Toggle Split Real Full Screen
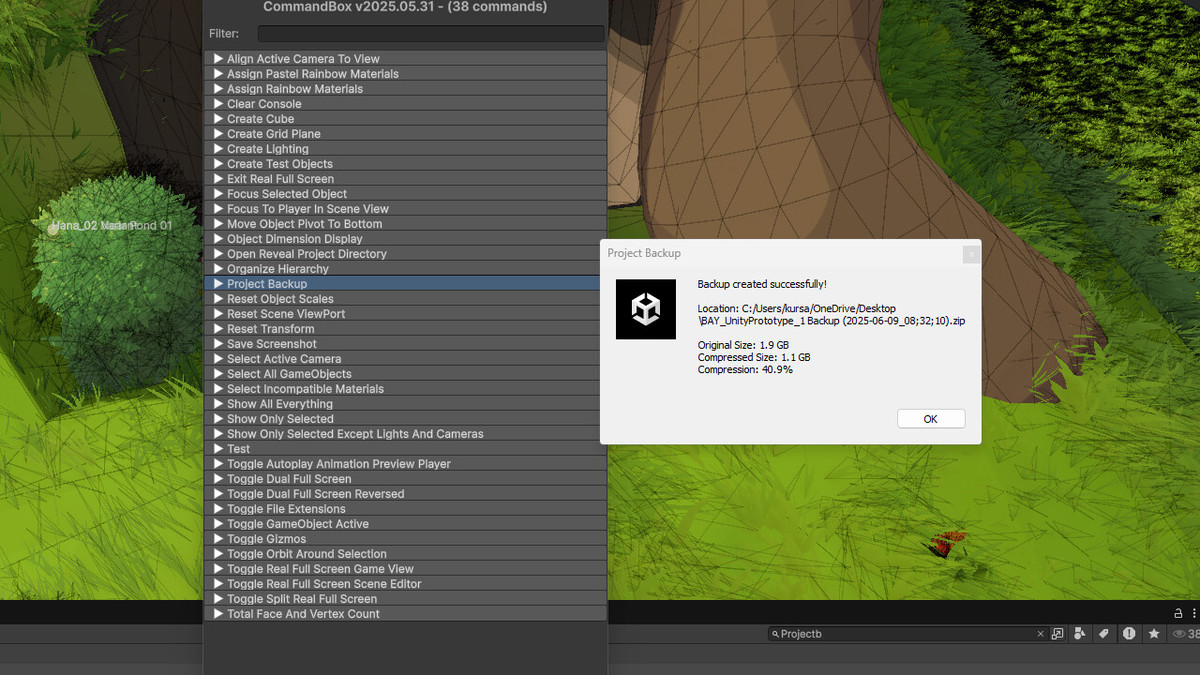Image resolution: width=1200 pixels, height=675 pixels. 405,599
